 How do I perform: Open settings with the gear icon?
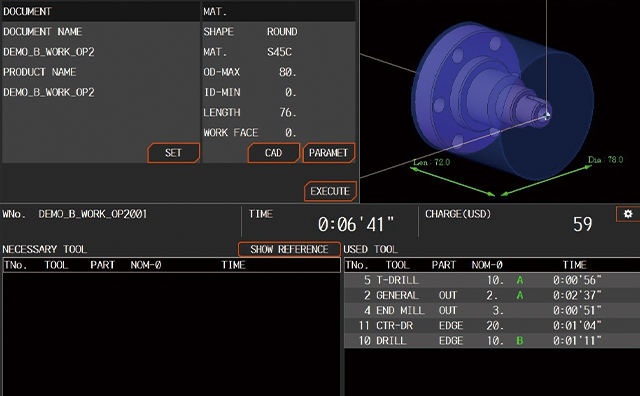click(628, 214)
